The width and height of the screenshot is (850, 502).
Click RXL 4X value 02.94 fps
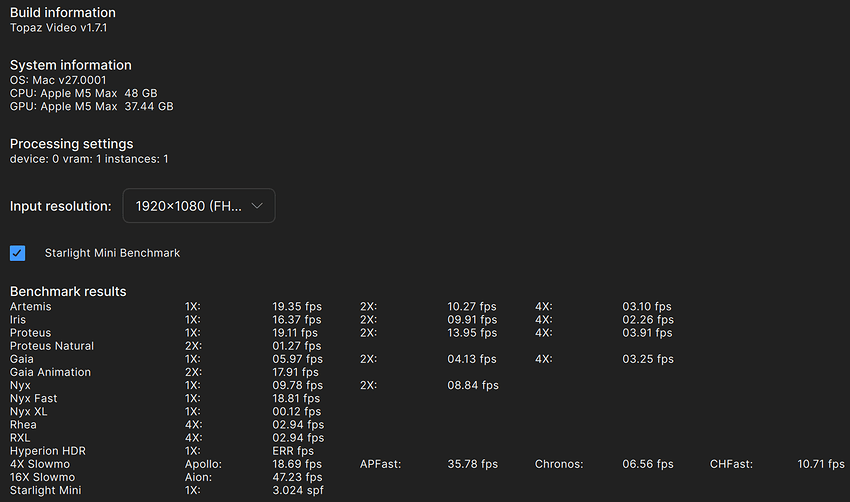click(x=298, y=437)
